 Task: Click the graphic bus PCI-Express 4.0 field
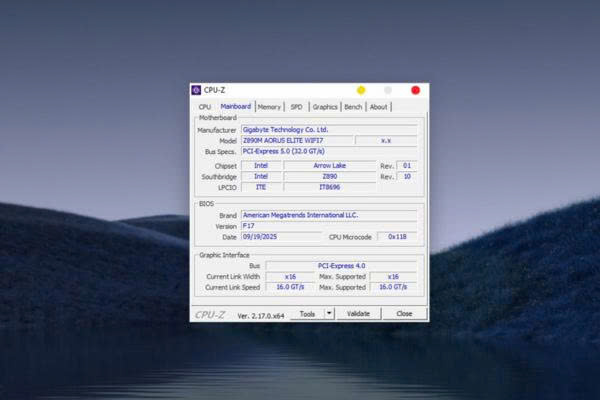tap(341, 266)
